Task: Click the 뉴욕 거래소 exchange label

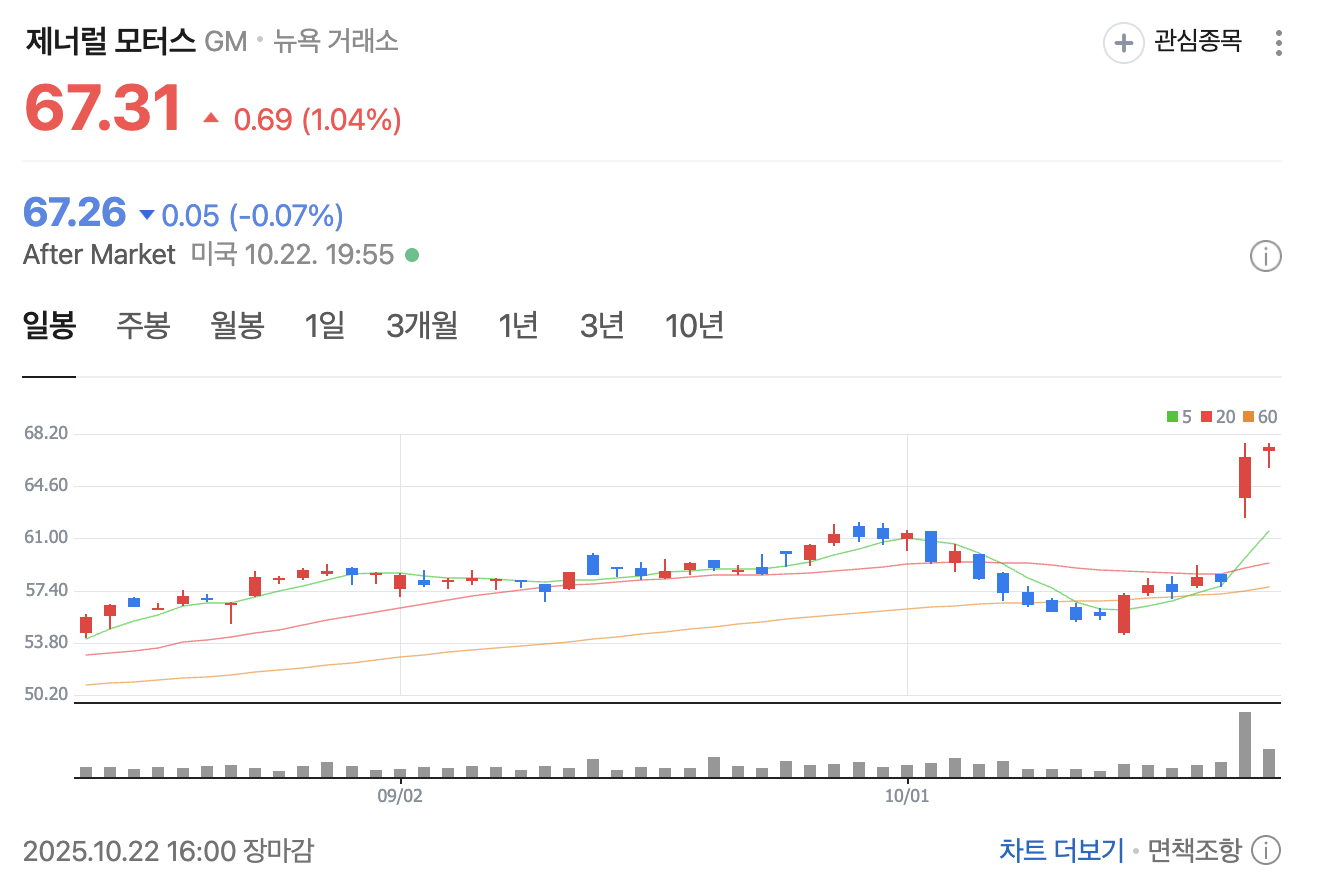Action: [x=335, y=41]
